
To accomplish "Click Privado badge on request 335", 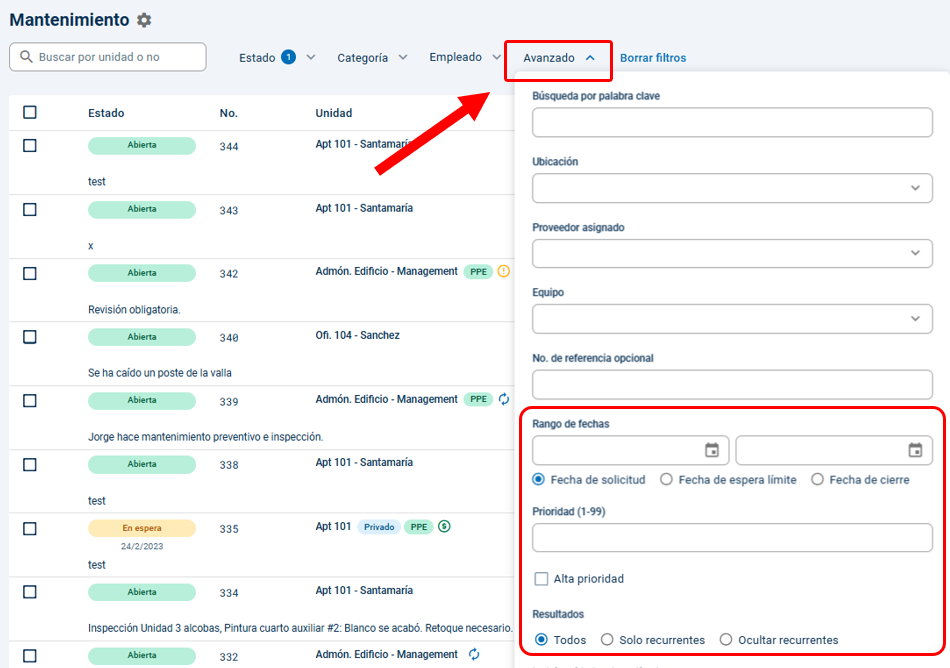I will click(x=379, y=527).
